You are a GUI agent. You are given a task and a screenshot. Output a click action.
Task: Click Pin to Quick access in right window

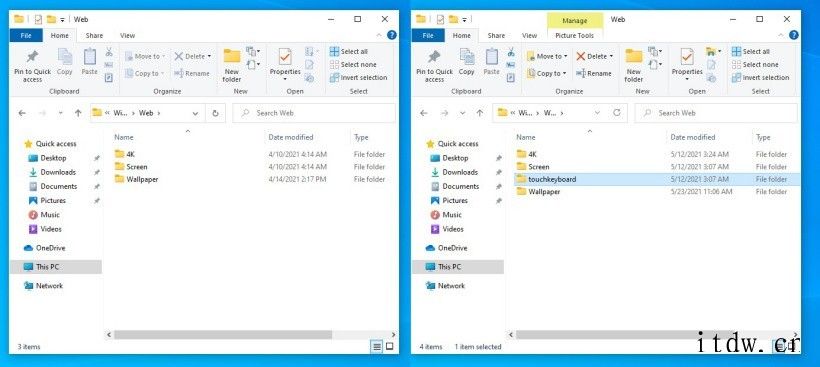click(x=434, y=66)
